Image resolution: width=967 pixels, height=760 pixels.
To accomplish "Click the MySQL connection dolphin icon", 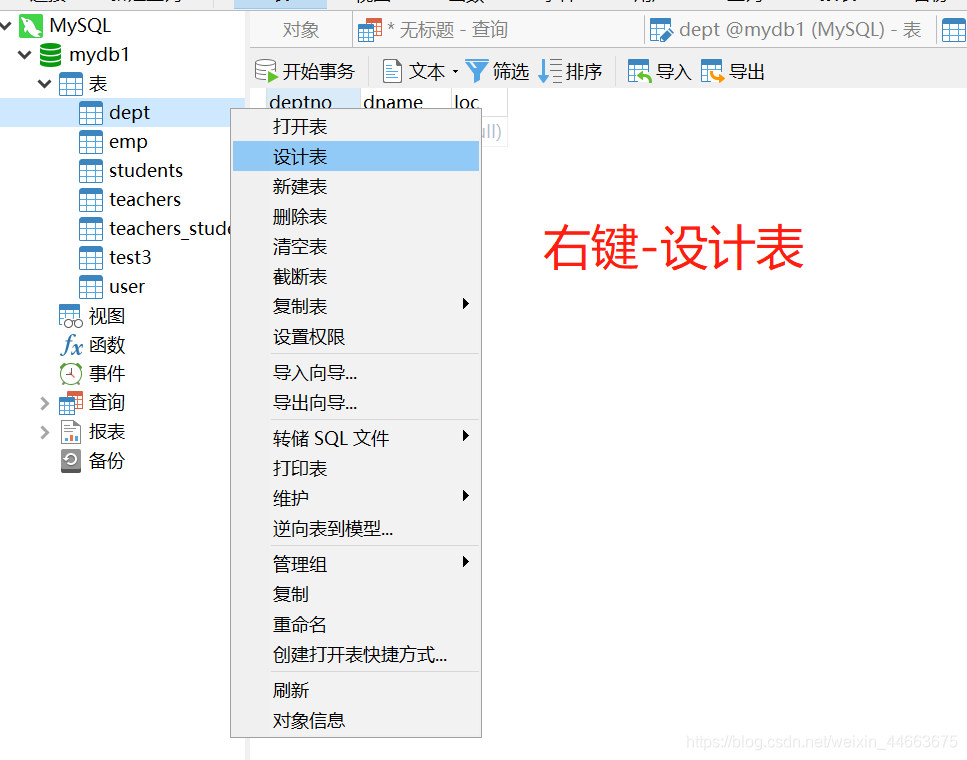I will click(31, 26).
